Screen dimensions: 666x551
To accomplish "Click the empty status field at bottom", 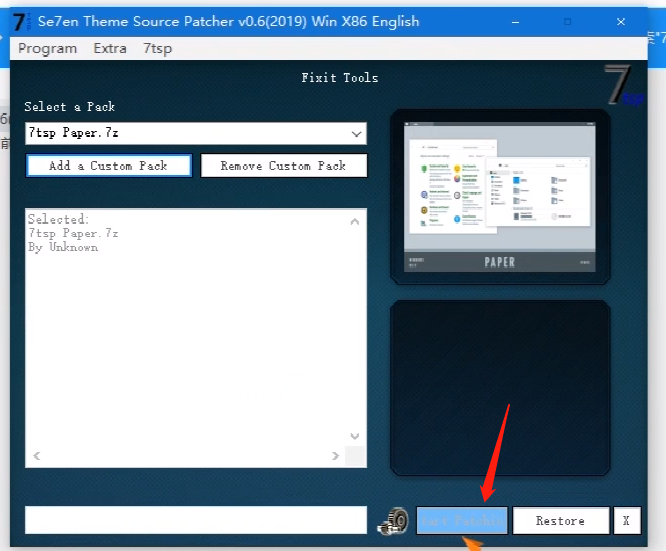I will 196,520.
